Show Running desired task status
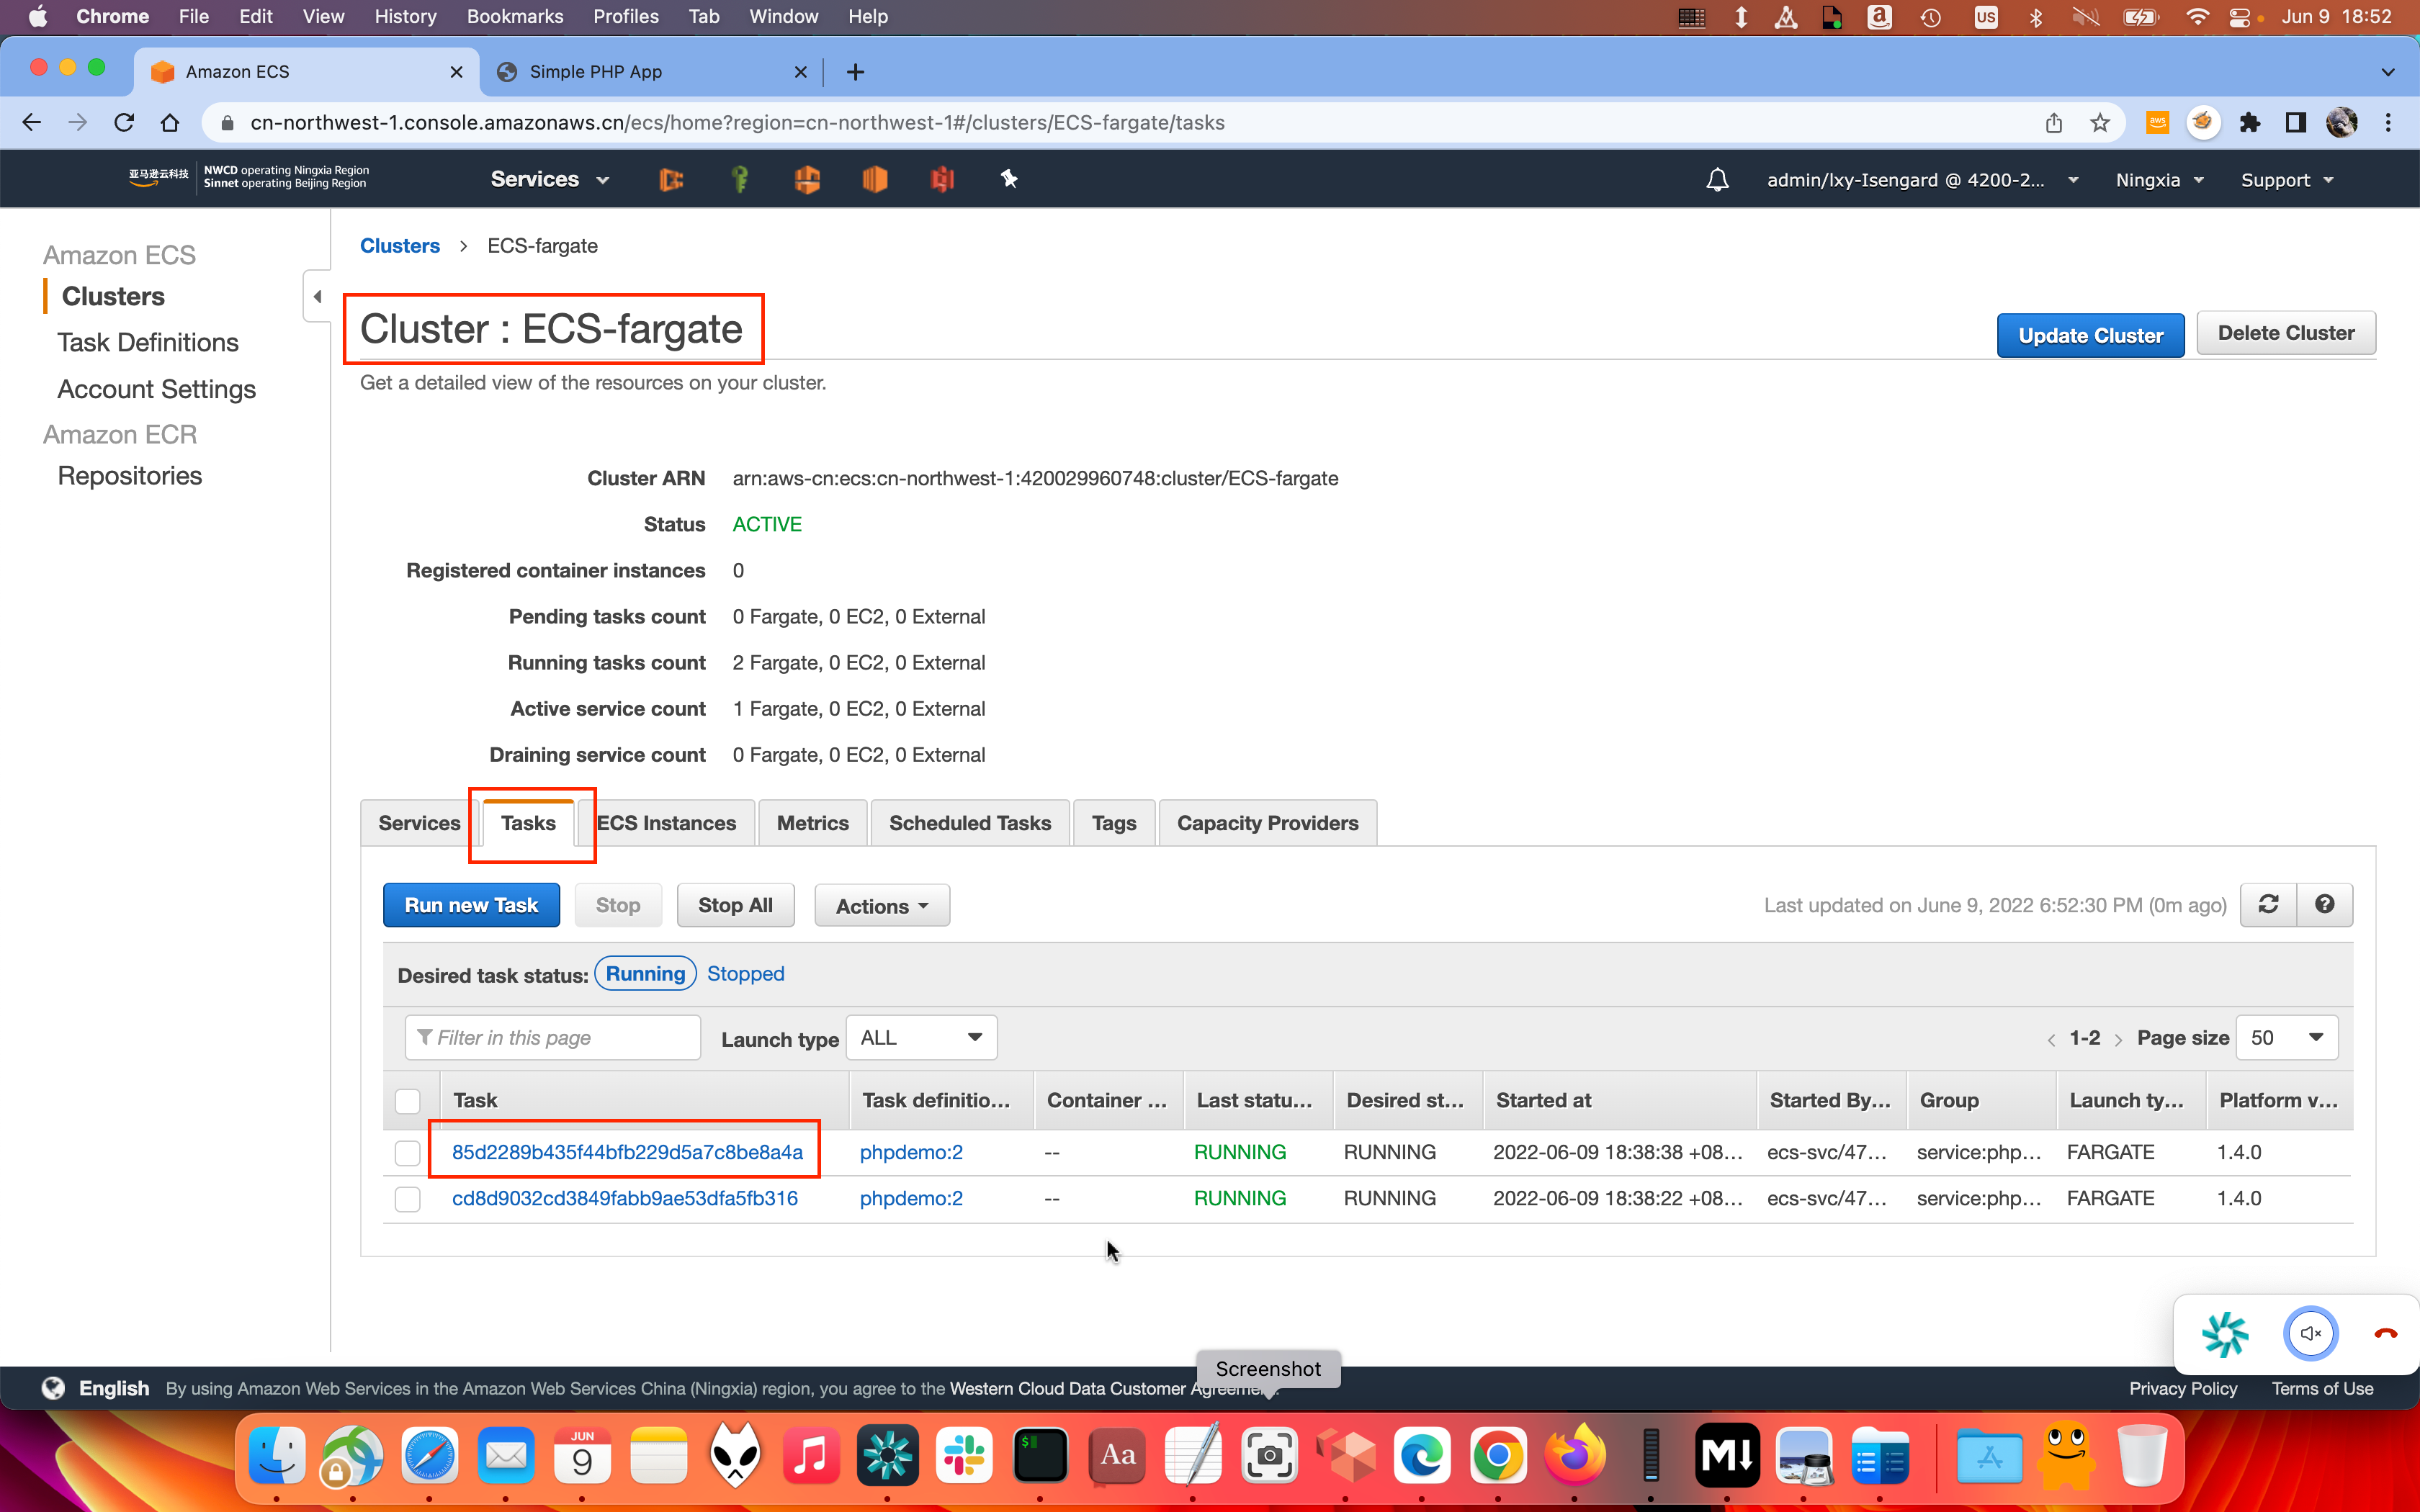Viewport: 2420px width, 1512px height. [x=645, y=974]
